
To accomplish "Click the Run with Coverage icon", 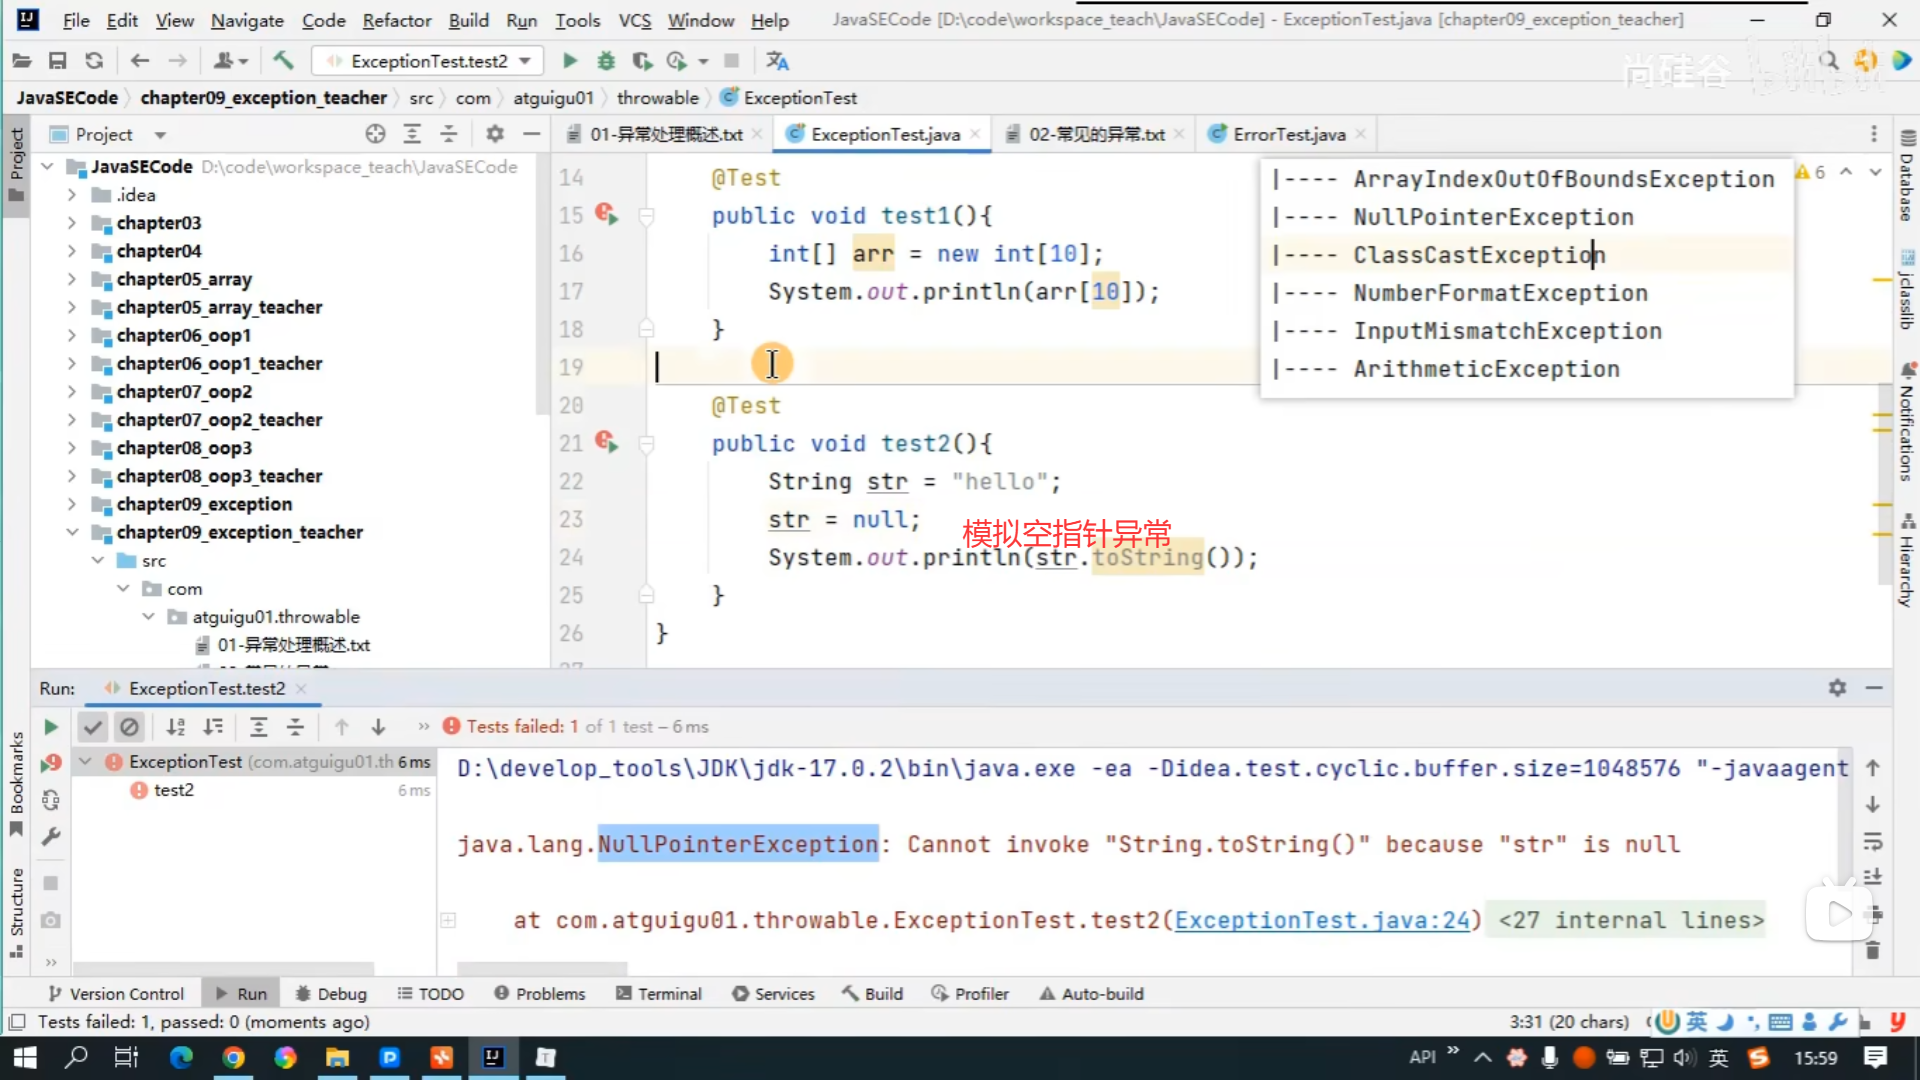I will pos(642,61).
